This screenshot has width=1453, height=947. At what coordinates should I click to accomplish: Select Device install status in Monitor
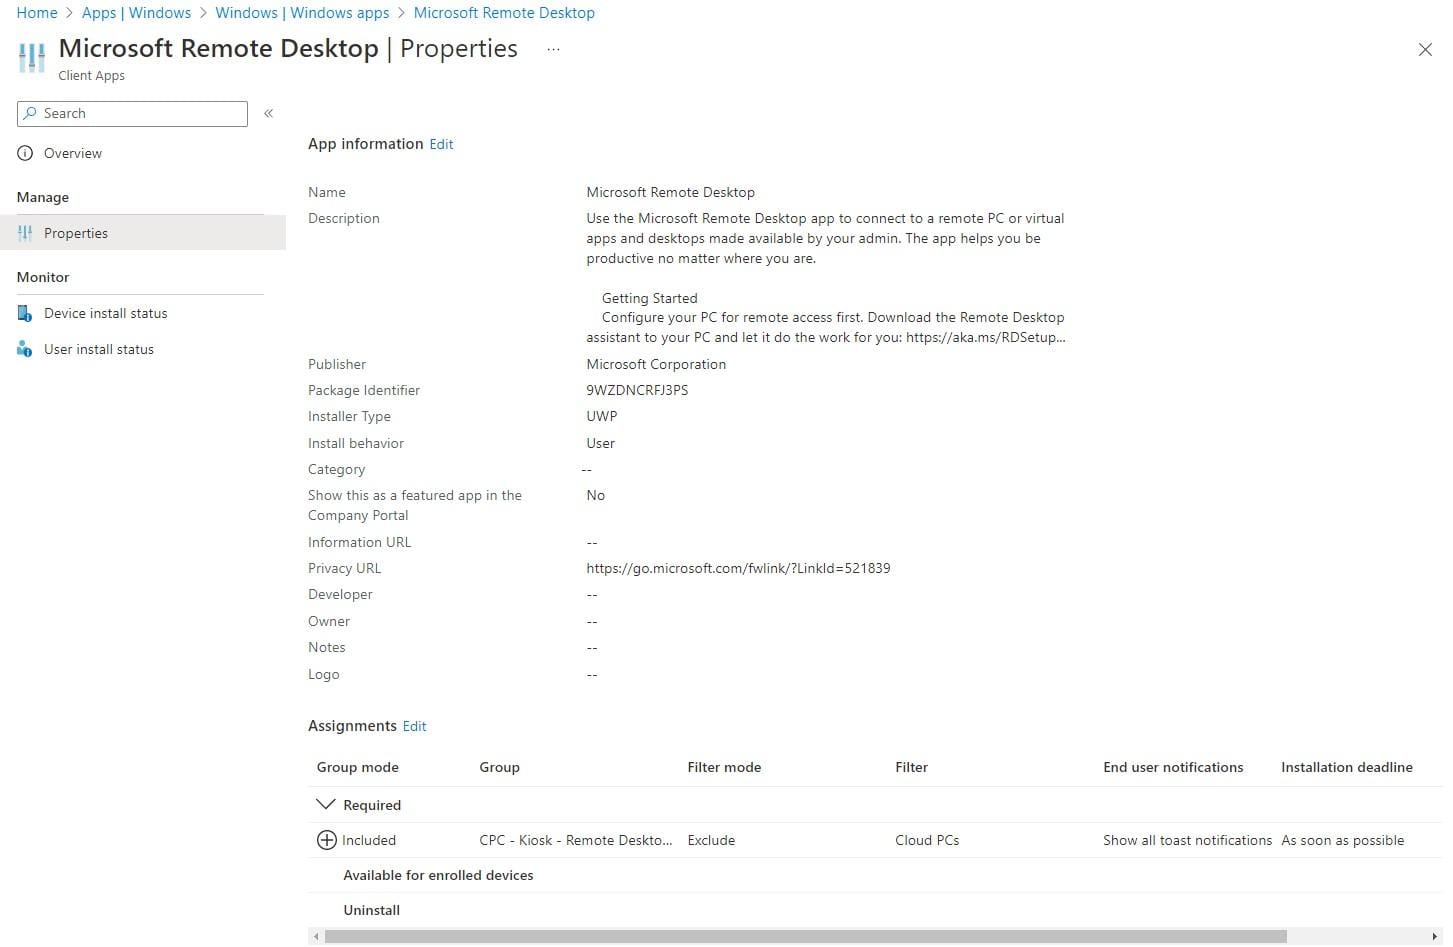105,313
